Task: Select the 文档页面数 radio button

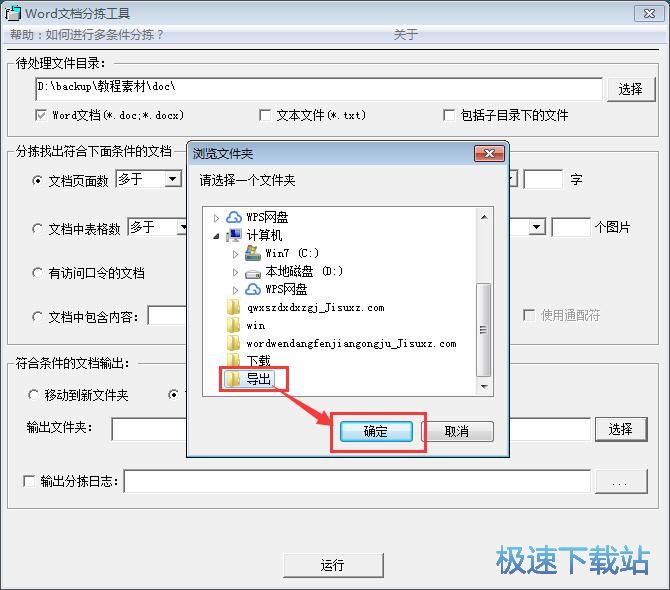Action: (x=37, y=181)
